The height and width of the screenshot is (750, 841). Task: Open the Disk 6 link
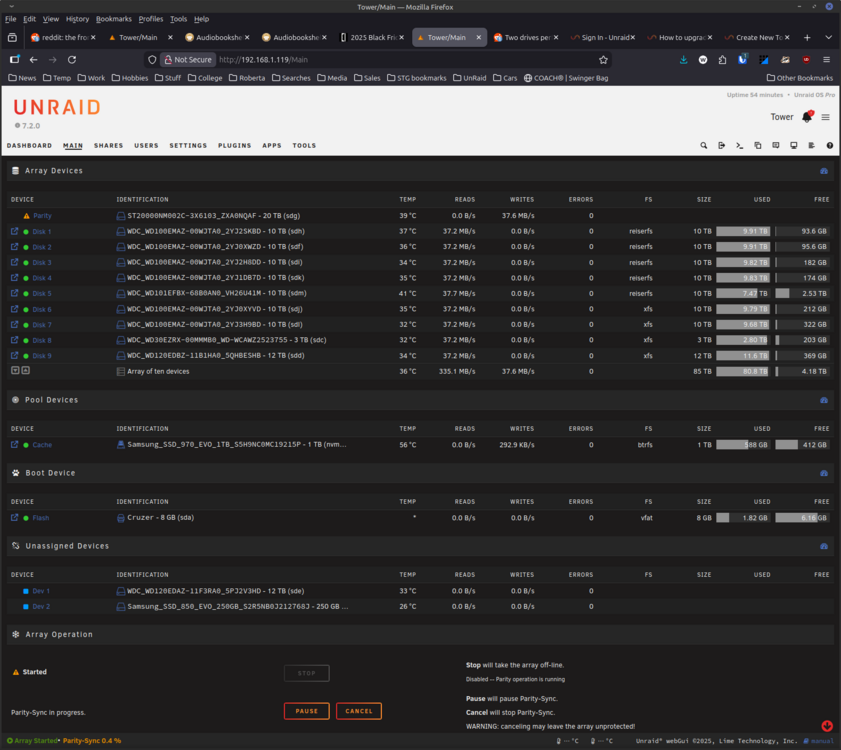[x=42, y=309]
